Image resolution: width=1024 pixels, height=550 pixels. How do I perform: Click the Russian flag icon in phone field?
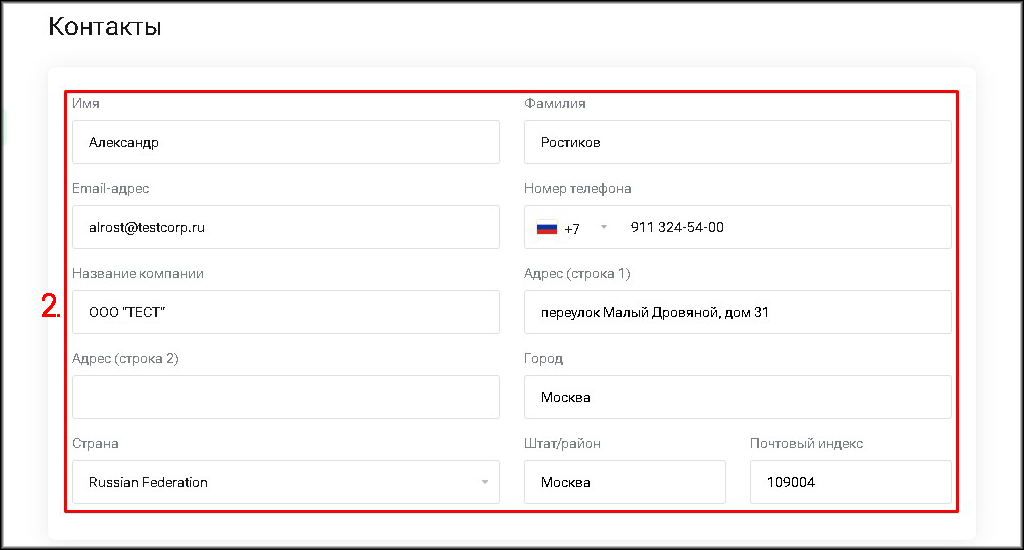coord(547,228)
